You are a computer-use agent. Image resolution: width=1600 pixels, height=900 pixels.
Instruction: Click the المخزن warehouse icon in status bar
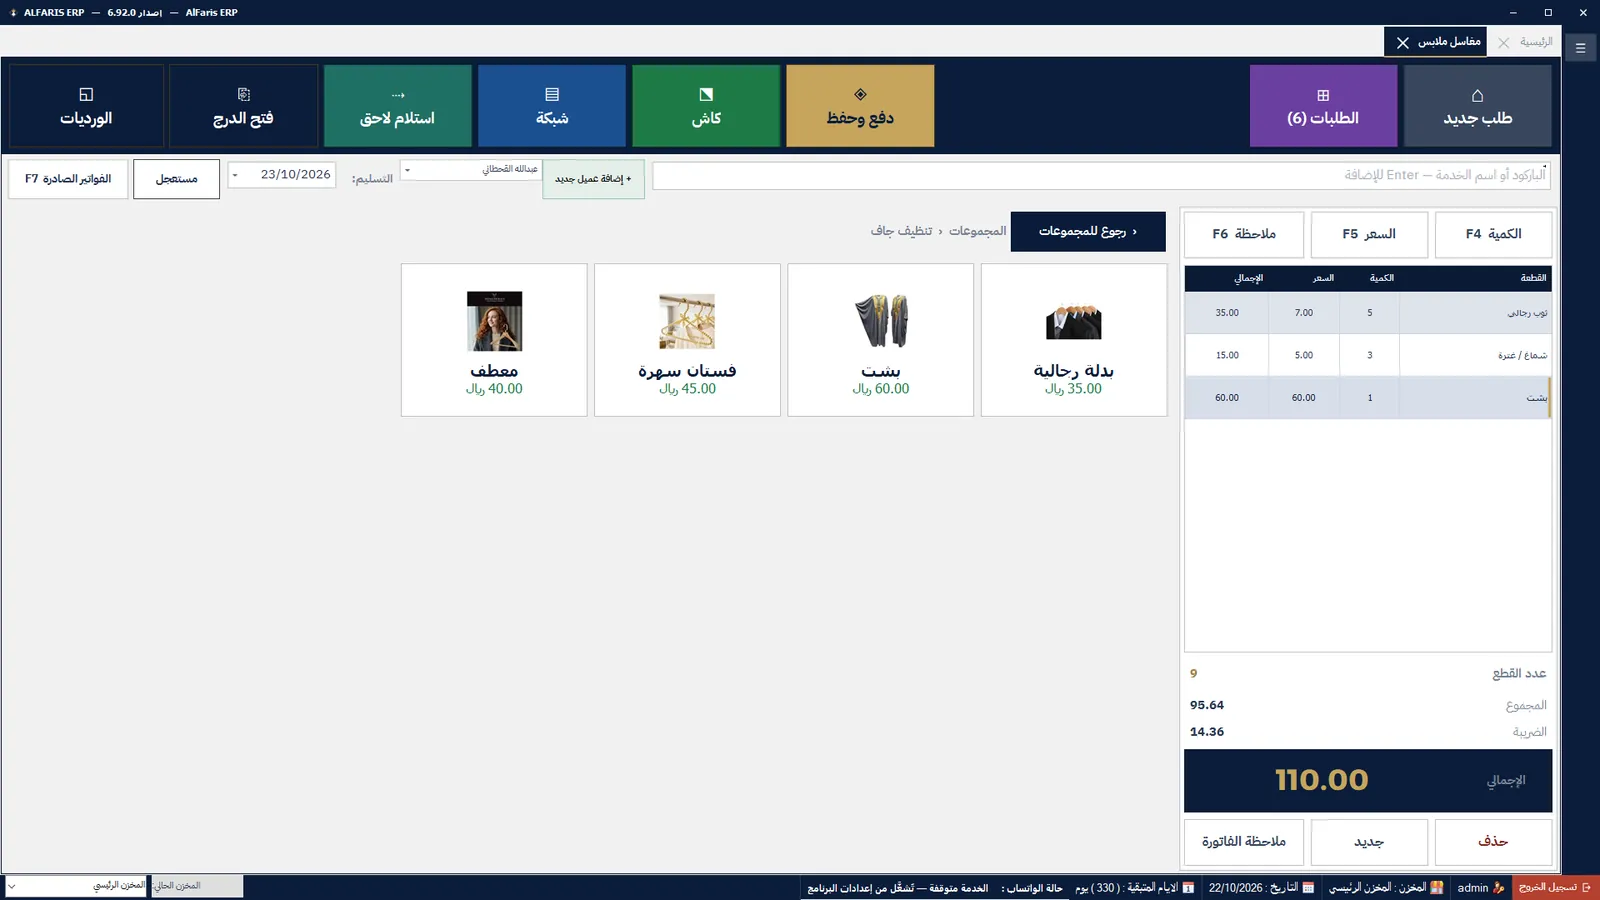1437,888
